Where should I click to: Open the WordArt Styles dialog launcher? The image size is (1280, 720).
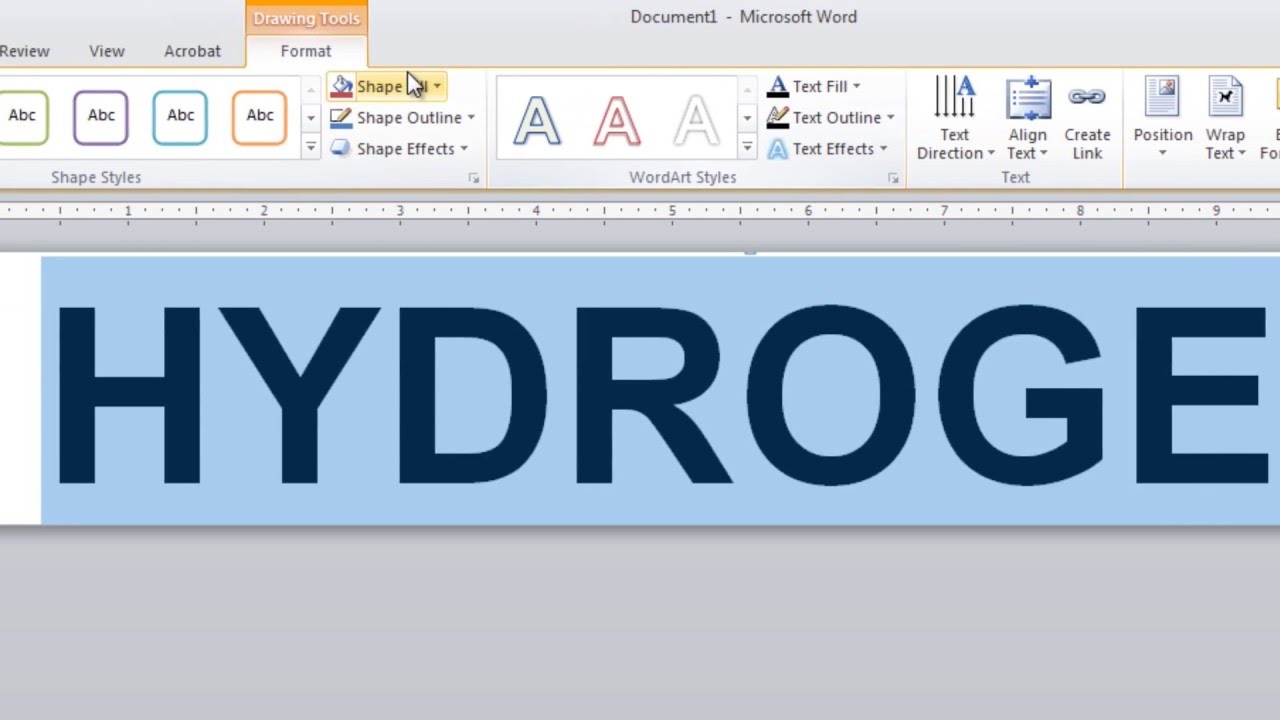coord(893,179)
